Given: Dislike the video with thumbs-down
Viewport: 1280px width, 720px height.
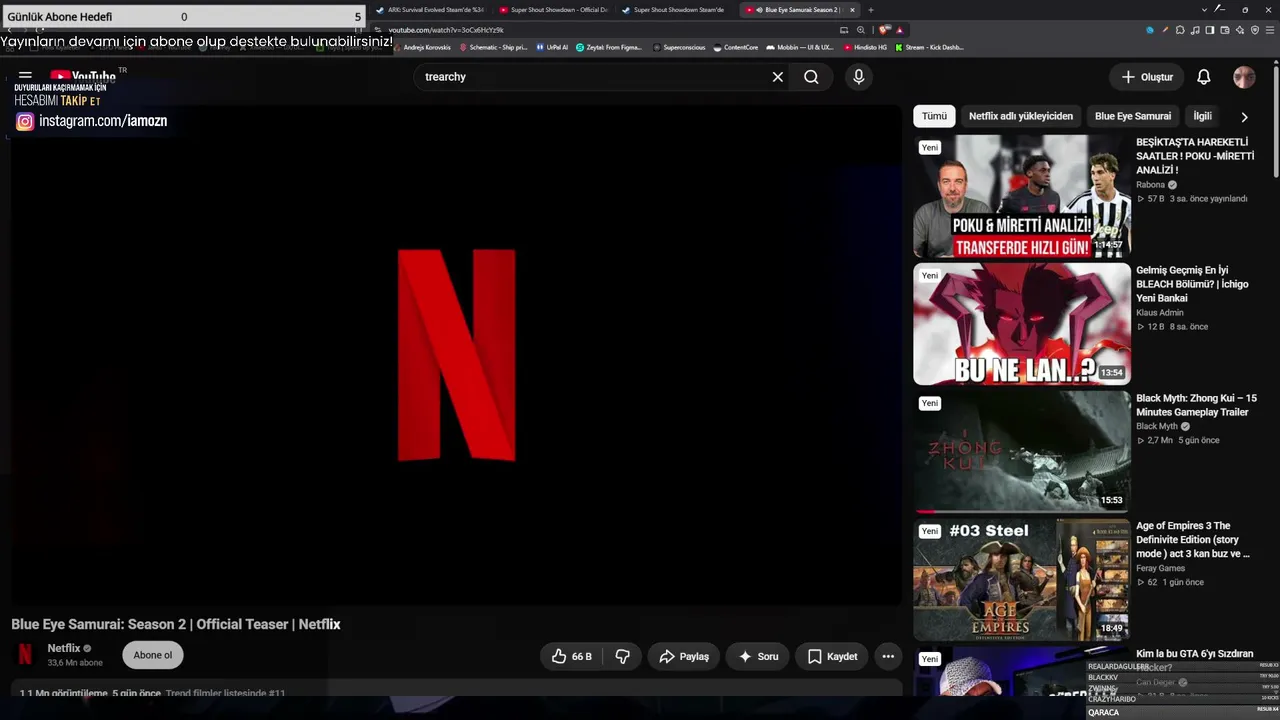Looking at the screenshot, I should point(622,656).
